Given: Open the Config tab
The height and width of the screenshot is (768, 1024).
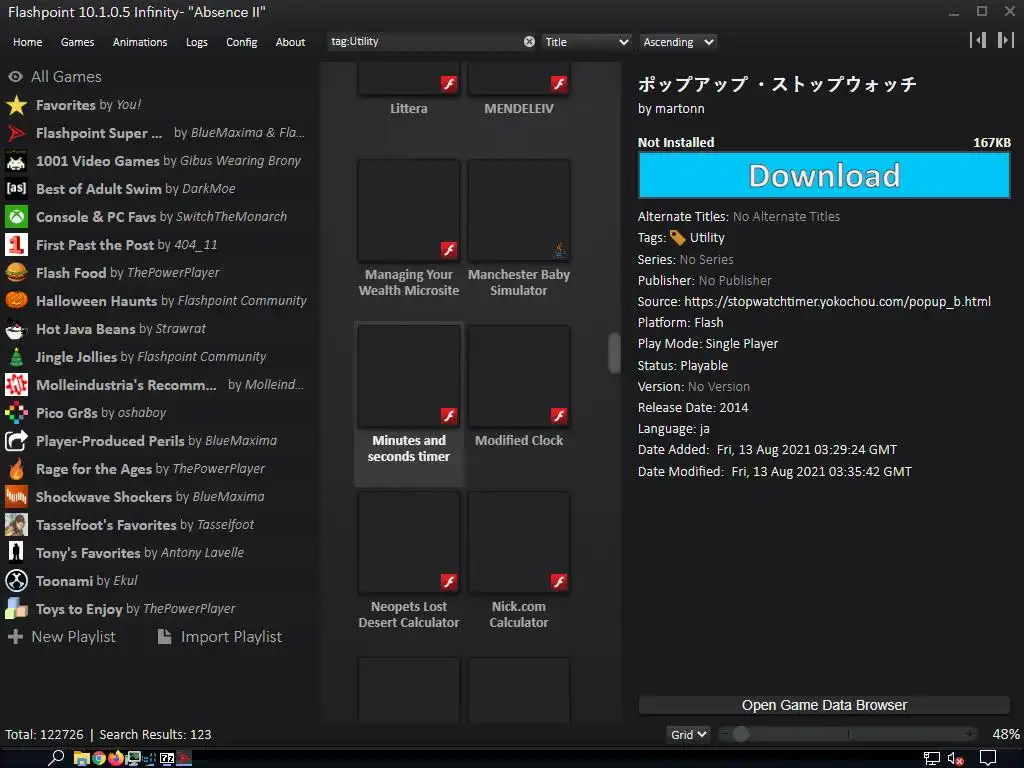Looking at the screenshot, I should [242, 42].
